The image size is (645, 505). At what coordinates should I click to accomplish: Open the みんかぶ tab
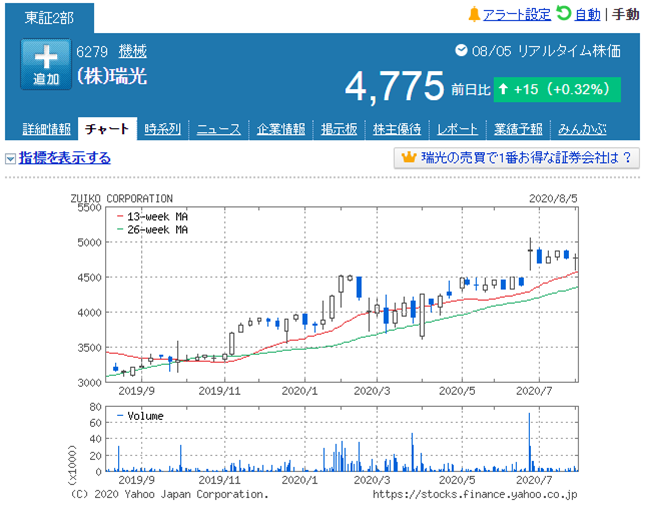coord(582,129)
